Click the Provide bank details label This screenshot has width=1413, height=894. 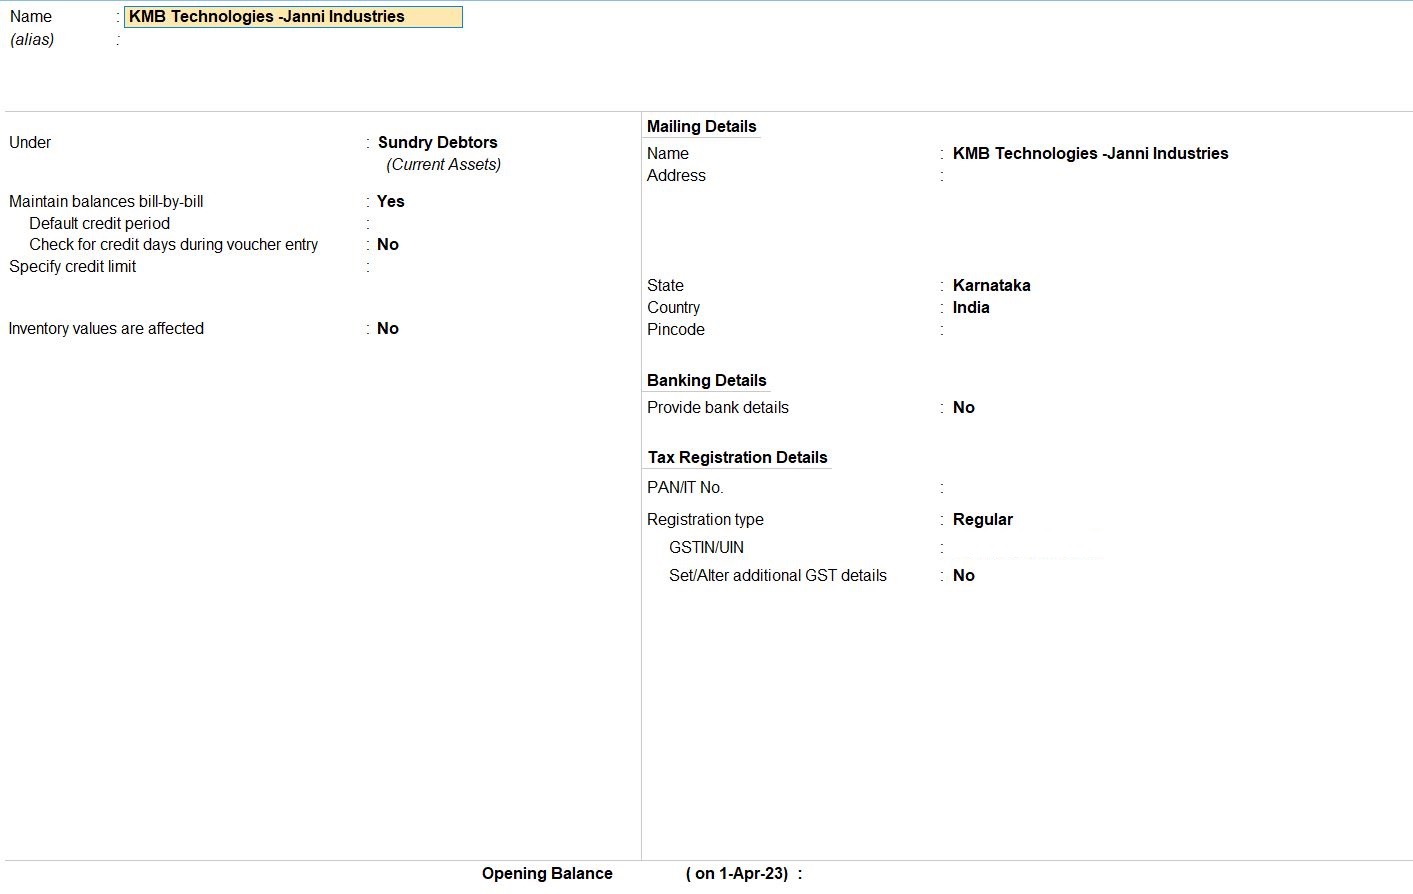(717, 407)
